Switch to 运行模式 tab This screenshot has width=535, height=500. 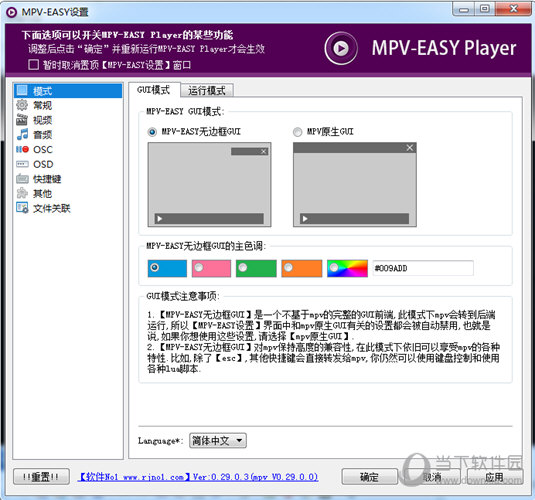[207, 90]
